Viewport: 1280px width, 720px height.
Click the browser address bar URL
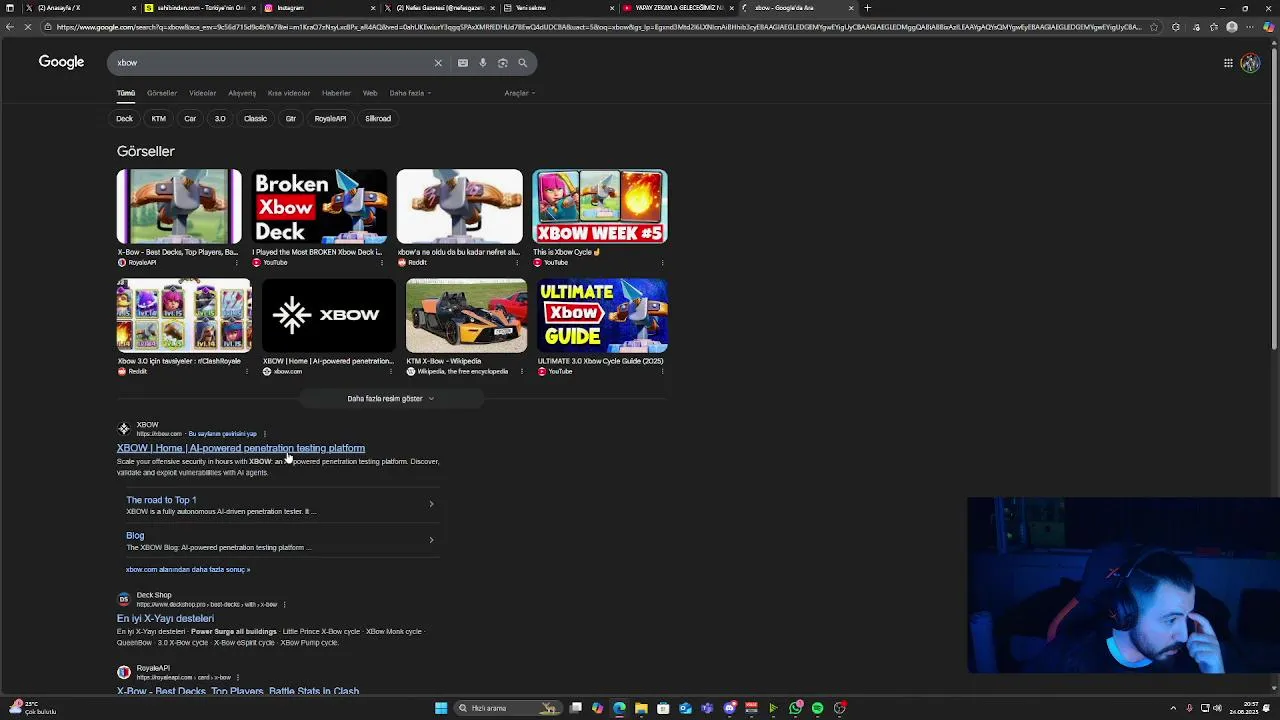598,27
